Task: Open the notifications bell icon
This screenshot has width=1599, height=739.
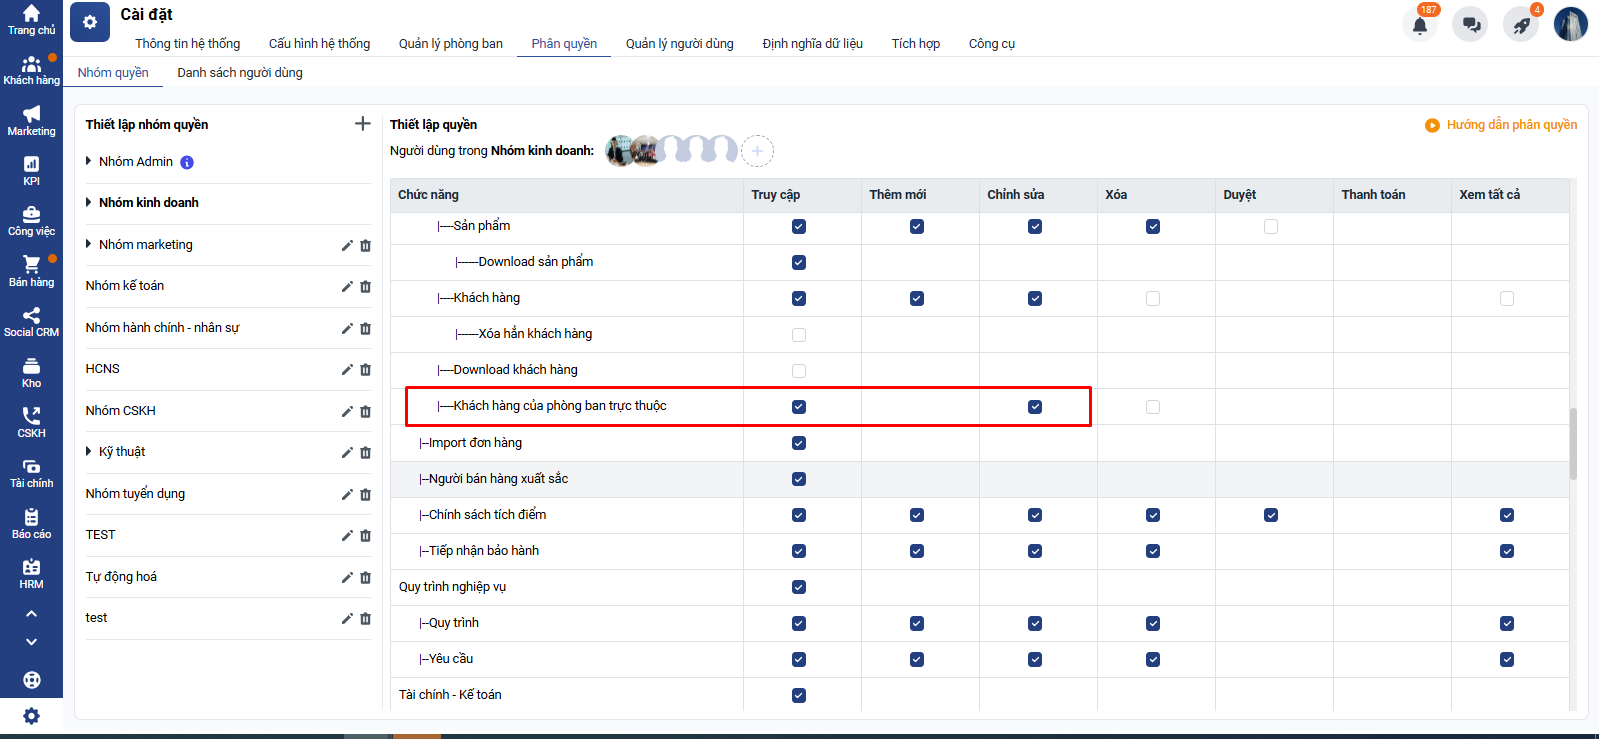Action: (x=1420, y=25)
